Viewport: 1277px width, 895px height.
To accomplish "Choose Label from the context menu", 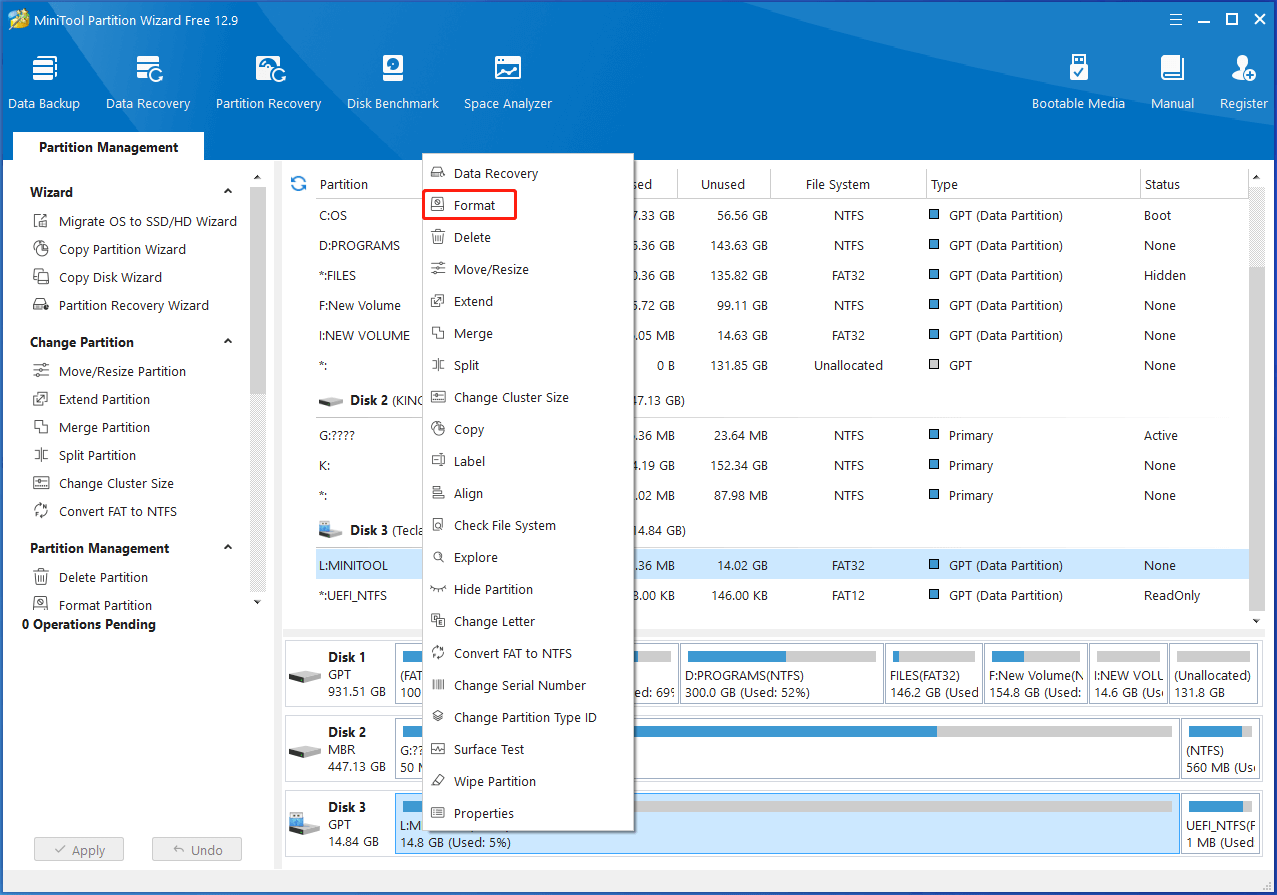I will (x=528, y=461).
